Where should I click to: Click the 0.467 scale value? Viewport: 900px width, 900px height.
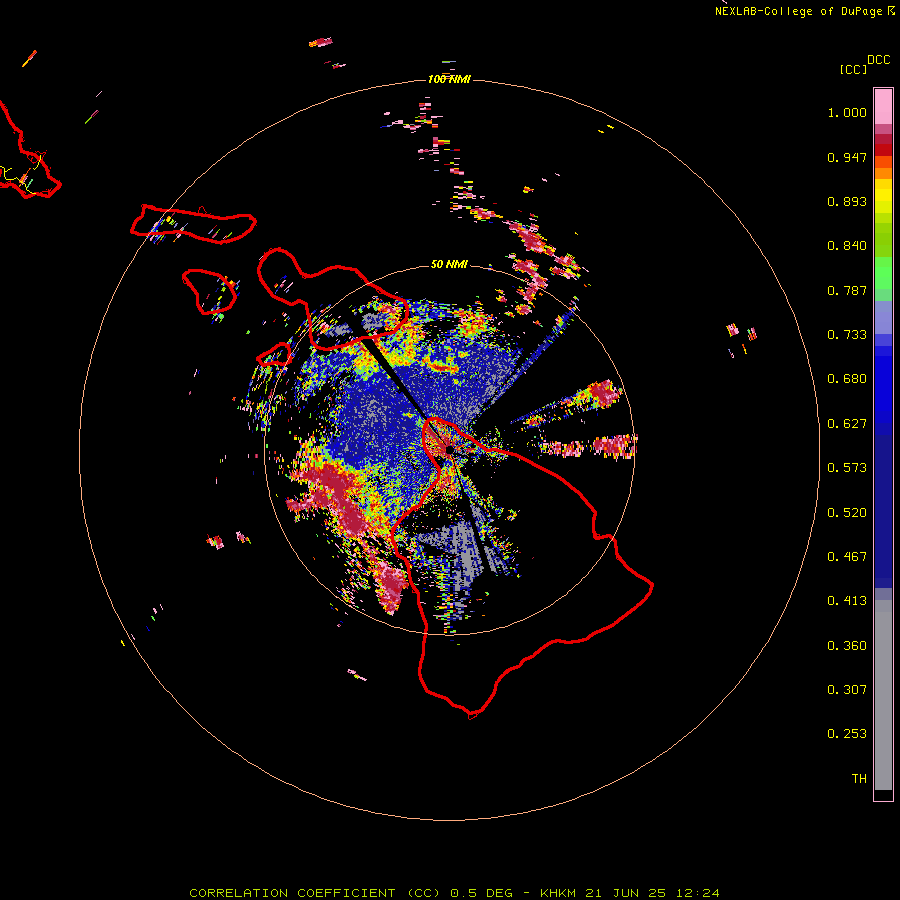[847, 557]
